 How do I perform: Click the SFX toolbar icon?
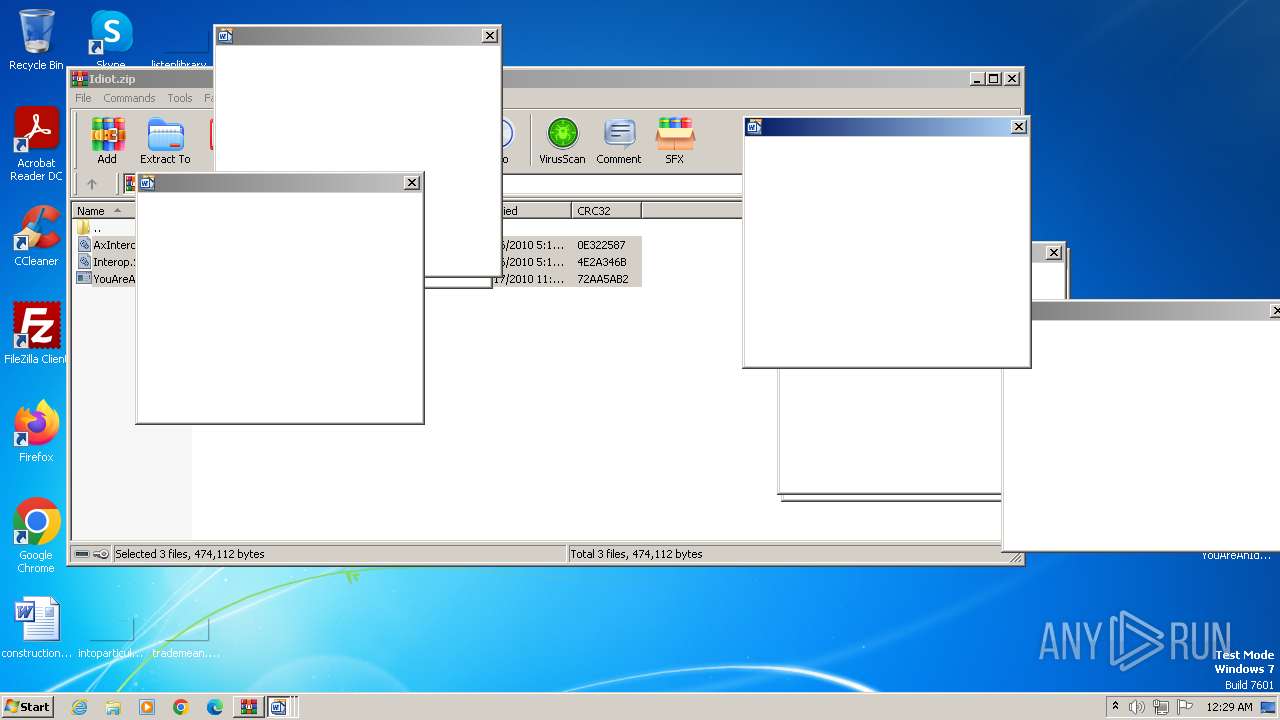(x=675, y=141)
